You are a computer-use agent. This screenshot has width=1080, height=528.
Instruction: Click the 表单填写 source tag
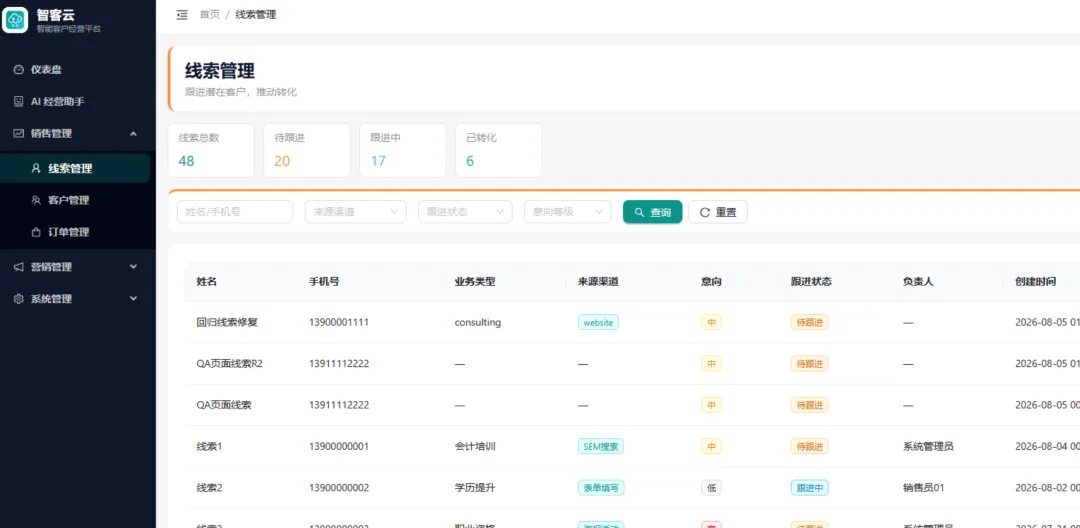[x=601, y=487]
